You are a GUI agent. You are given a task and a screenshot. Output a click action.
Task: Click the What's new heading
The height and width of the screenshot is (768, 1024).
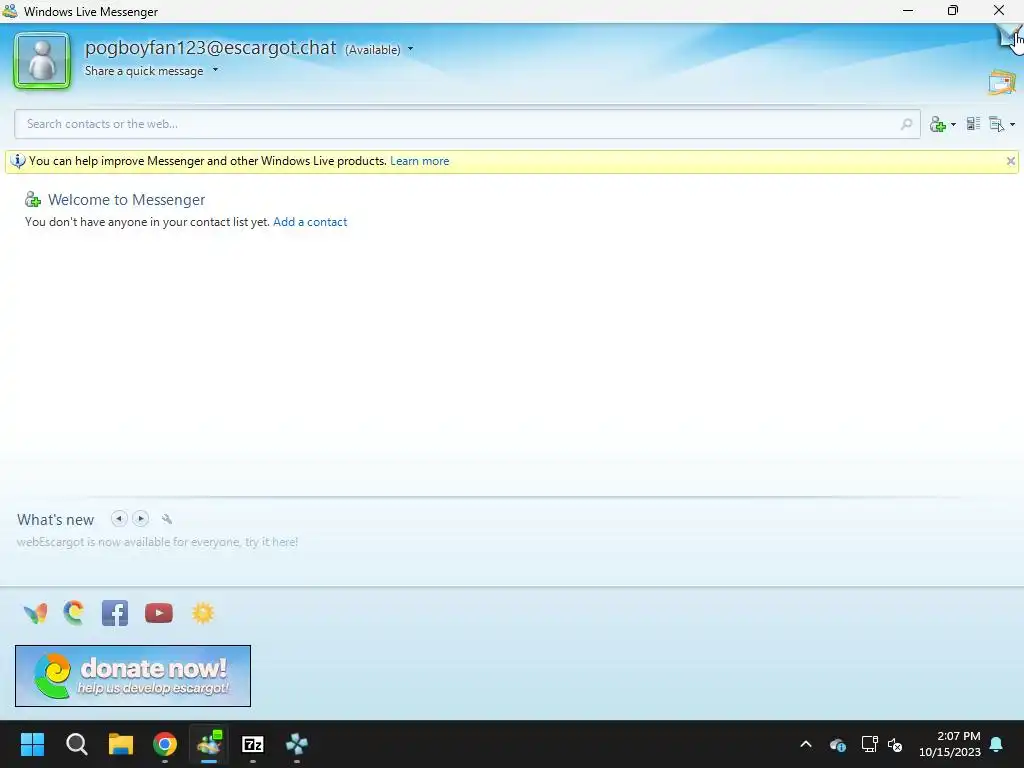pos(56,520)
